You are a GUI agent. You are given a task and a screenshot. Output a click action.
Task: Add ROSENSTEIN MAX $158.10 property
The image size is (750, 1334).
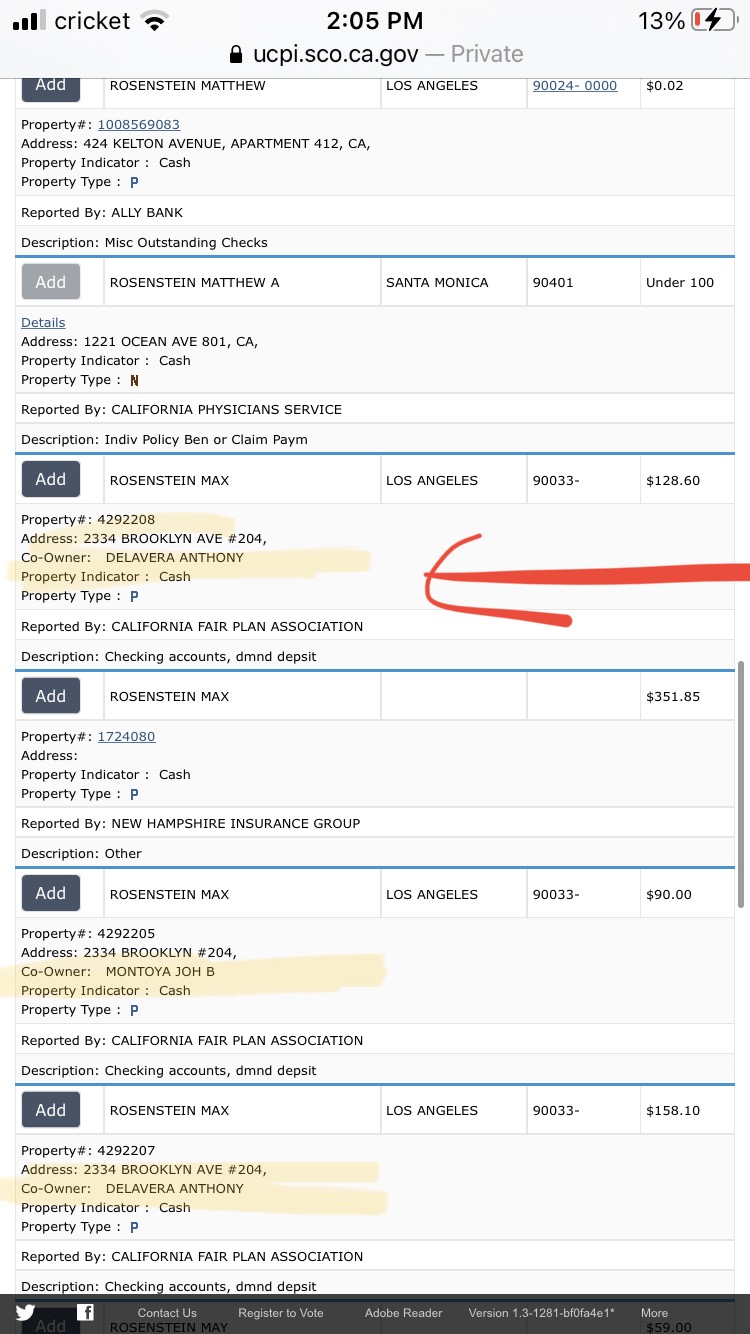51,1110
